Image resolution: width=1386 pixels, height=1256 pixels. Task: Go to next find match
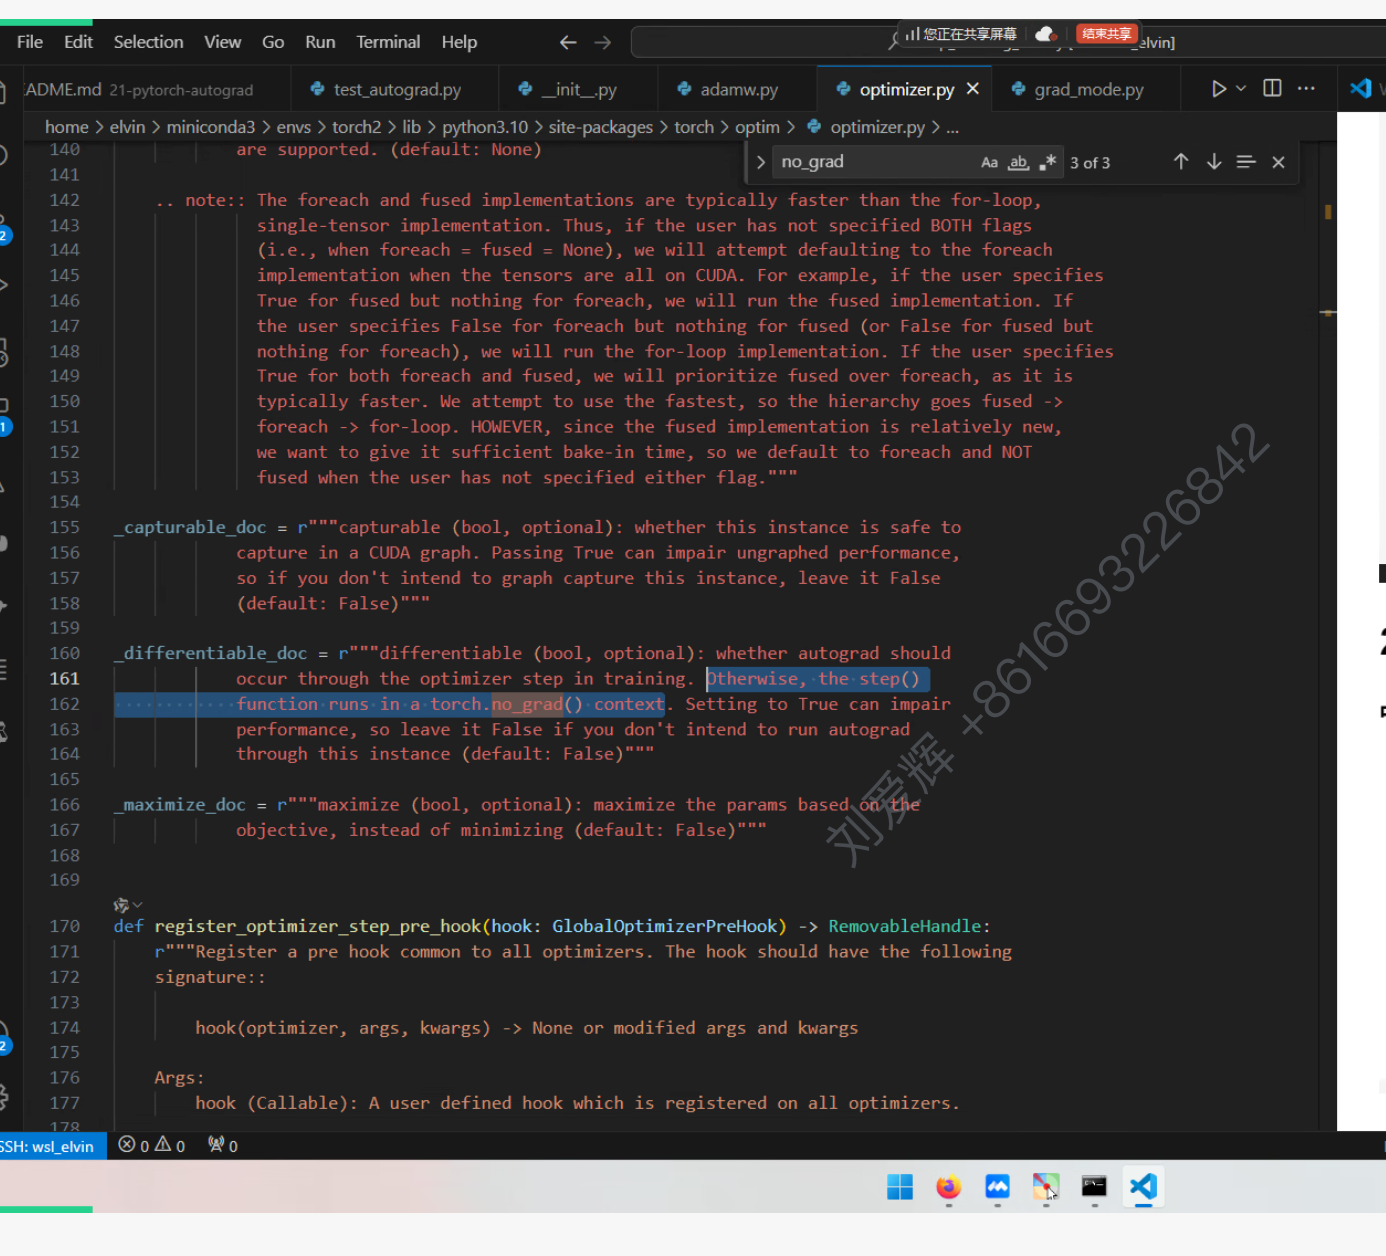tap(1213, 162)
